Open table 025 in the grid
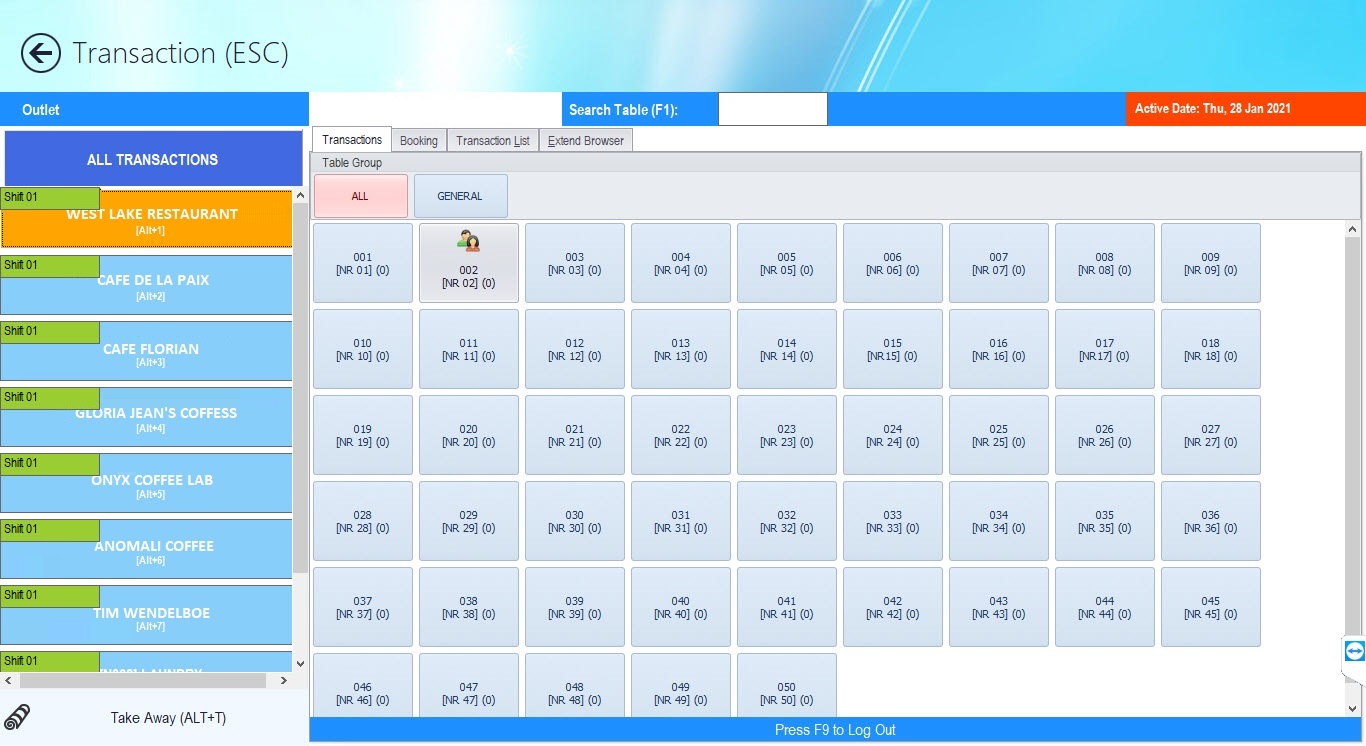 (x=998, y=435)
